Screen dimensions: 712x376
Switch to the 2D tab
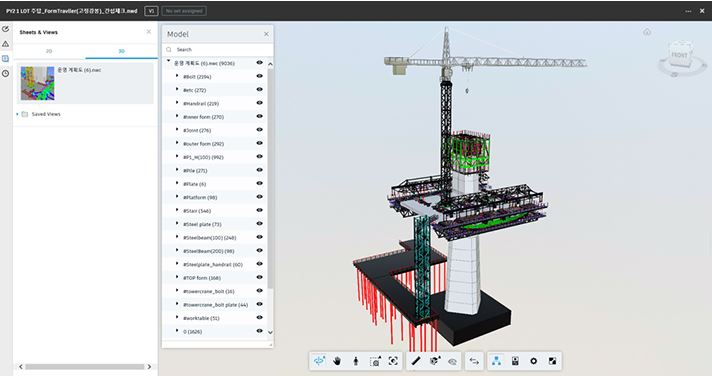[x=49, y=51]
